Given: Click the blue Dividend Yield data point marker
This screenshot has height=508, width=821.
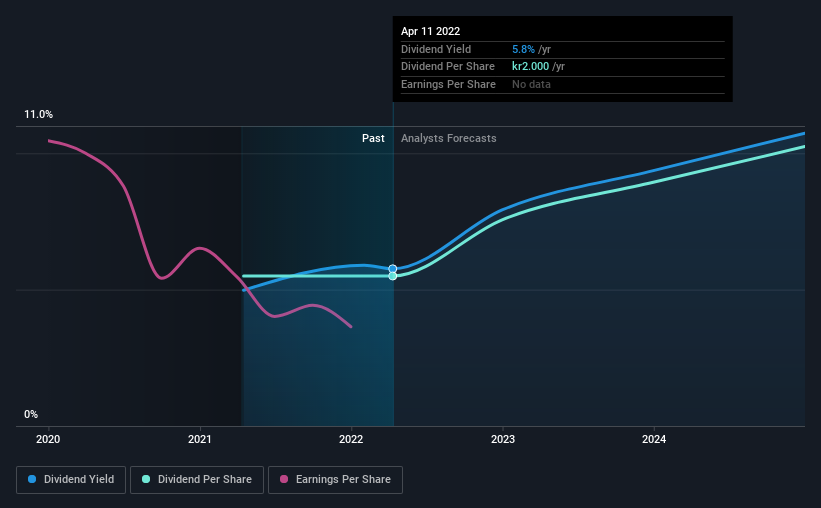Looking at the screenshot, I should 393,269.
